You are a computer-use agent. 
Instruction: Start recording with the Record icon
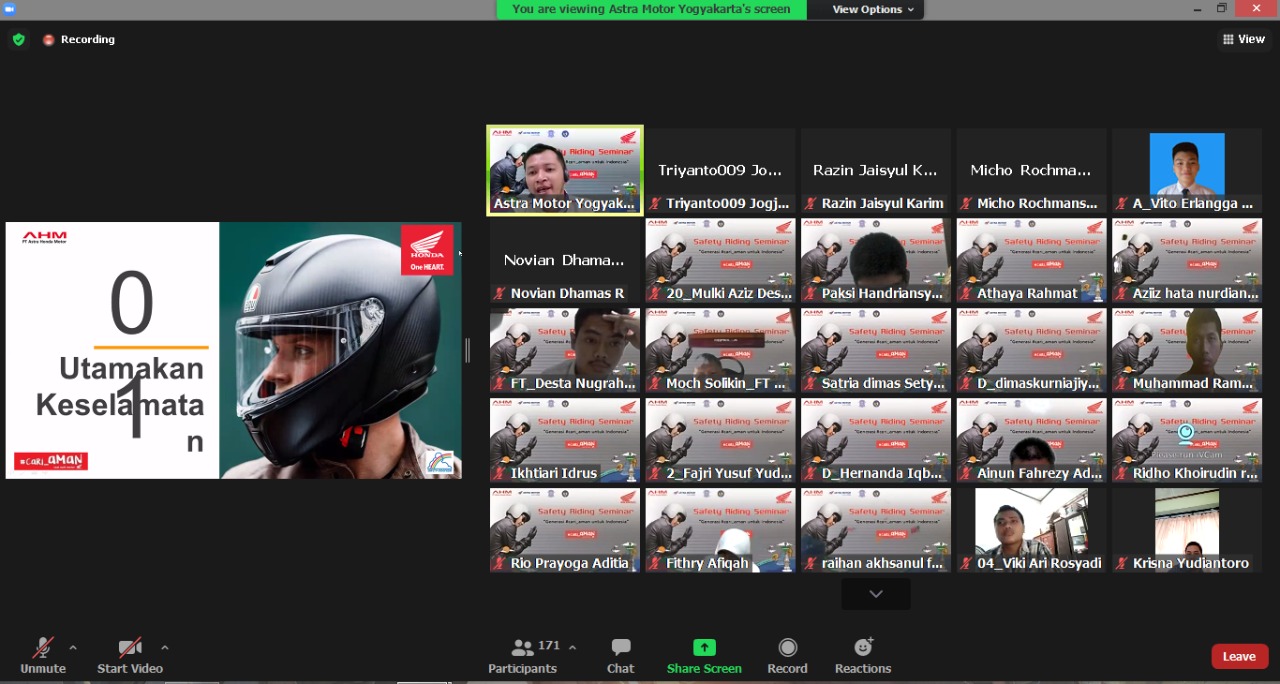tap(787, 648)
